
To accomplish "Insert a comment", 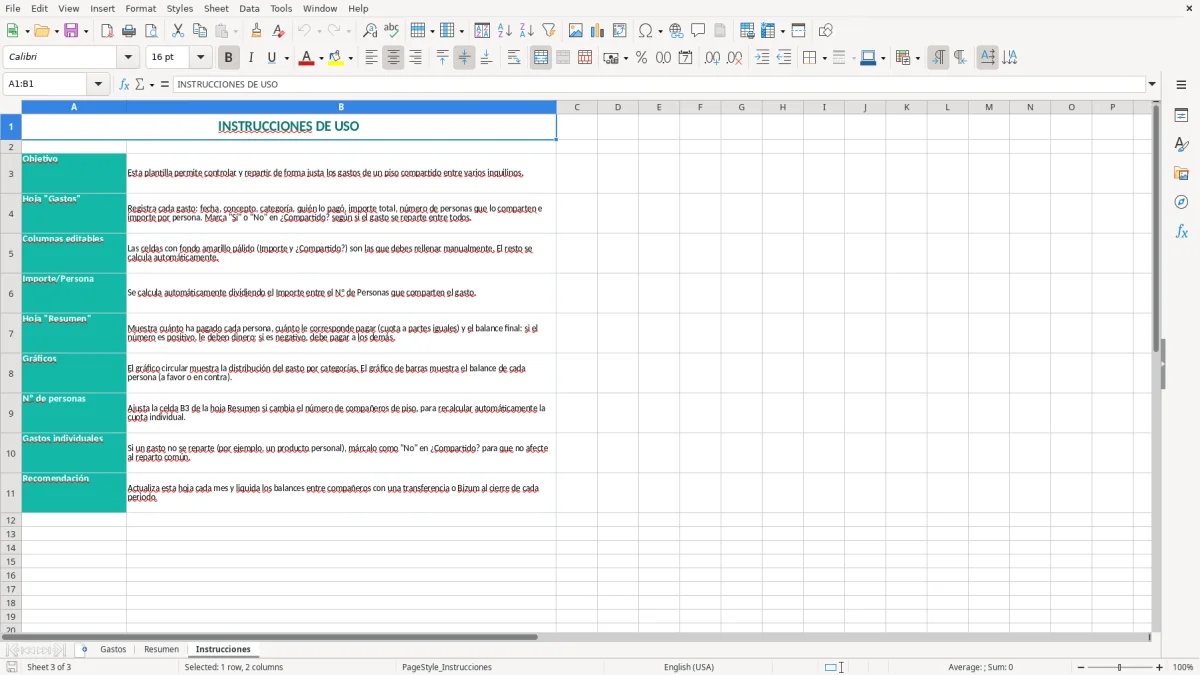I will (x=698, y=31).
